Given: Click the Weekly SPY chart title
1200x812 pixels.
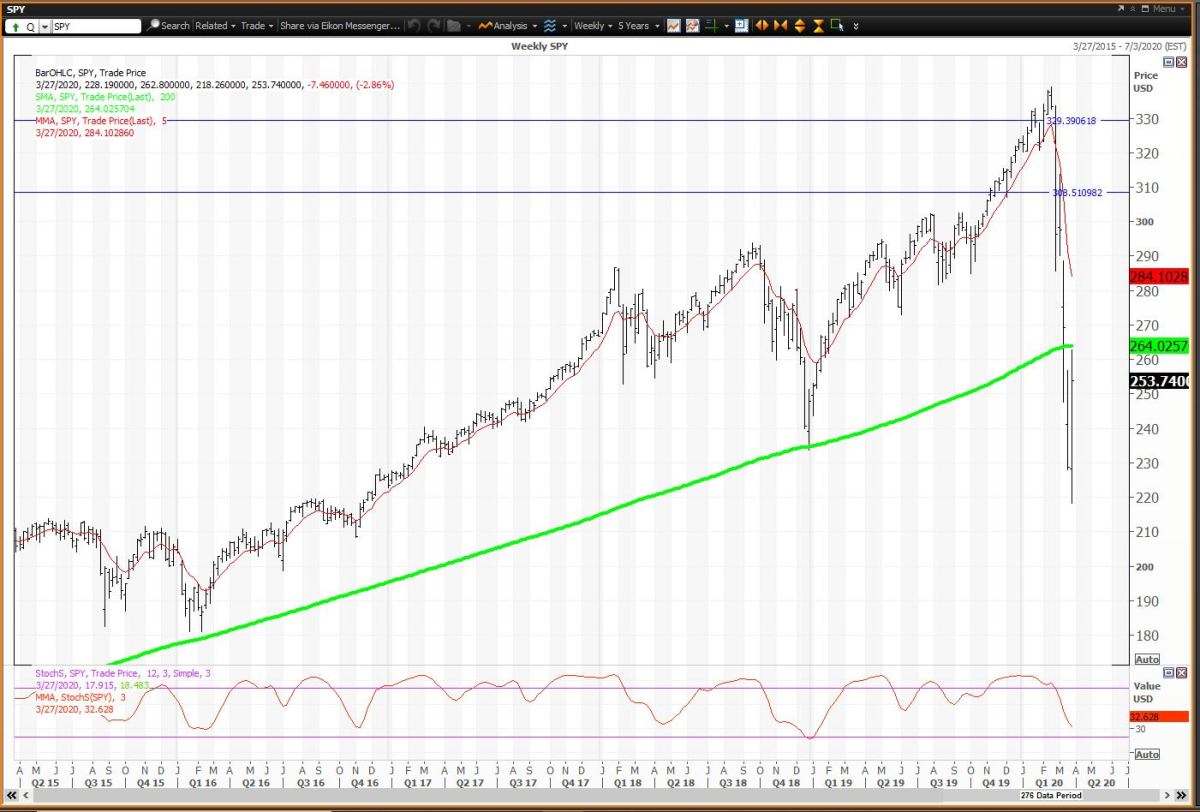Looking at the screenshot, I should 540,46.
